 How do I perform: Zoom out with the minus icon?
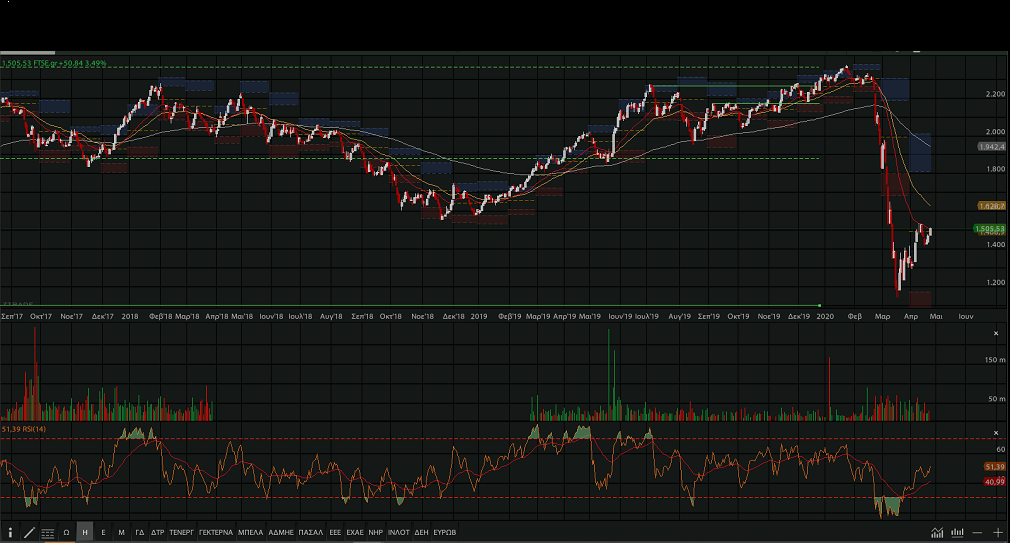pos(978,533)
